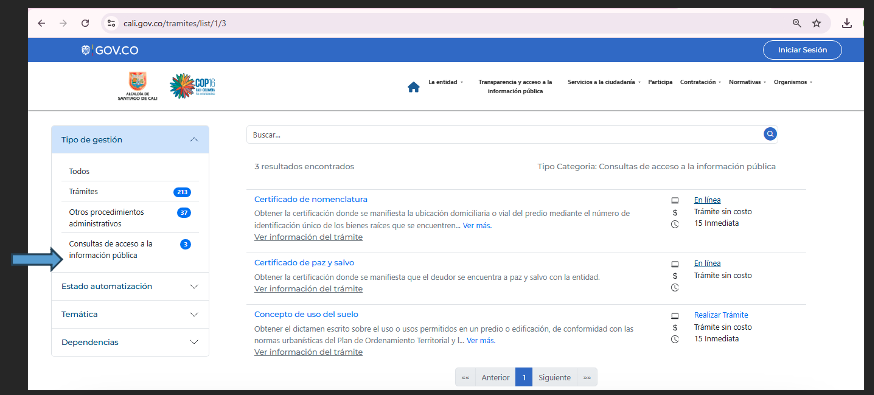Bookmark this page with the star icon

click(x=817, y=23)
